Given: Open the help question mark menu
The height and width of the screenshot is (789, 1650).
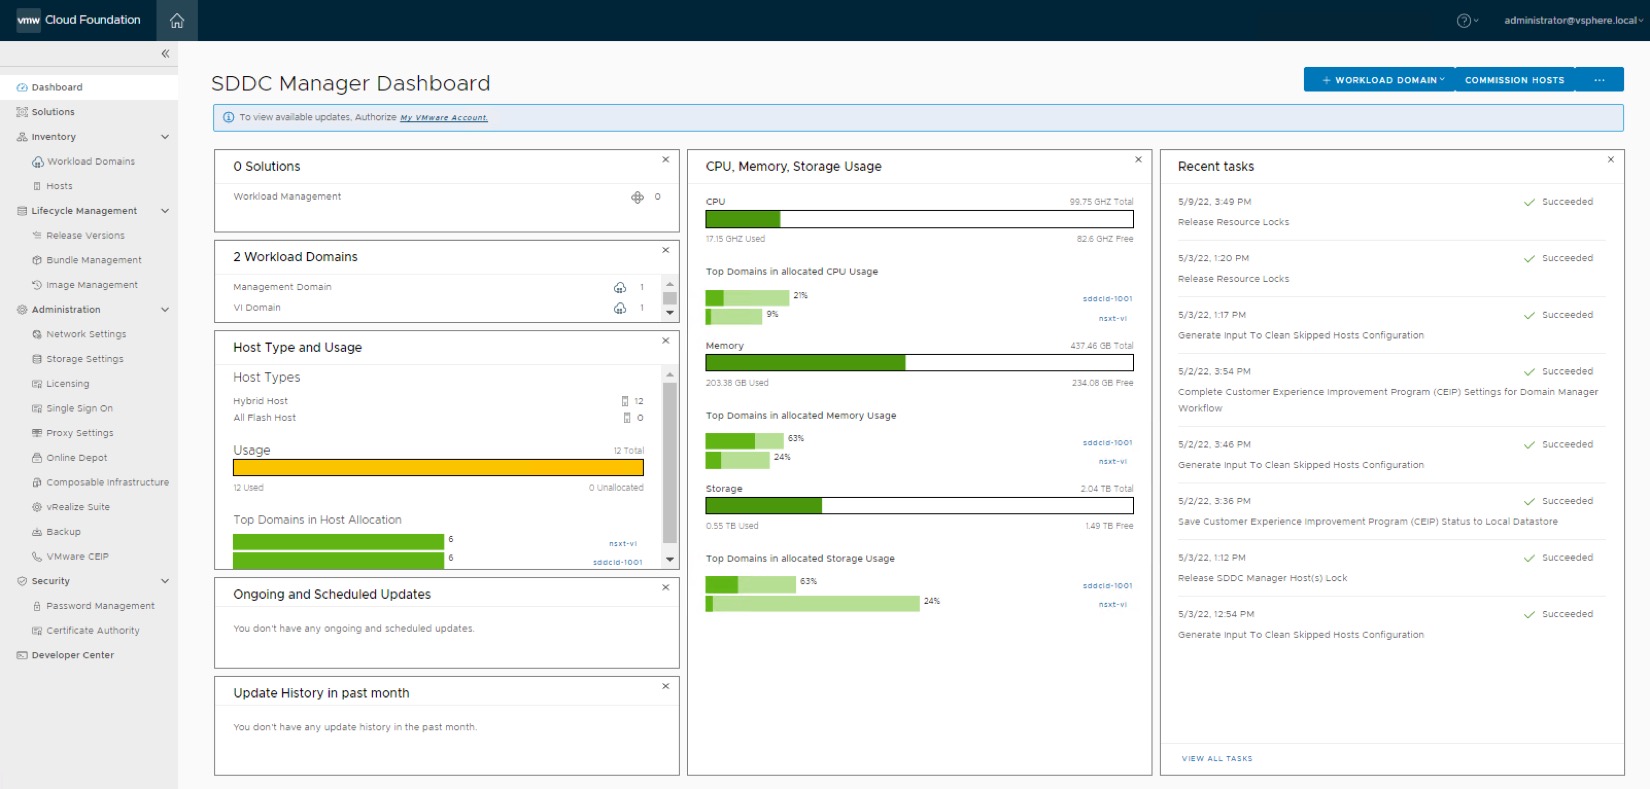Looking at the screenshot, I should click(1464, 20).
